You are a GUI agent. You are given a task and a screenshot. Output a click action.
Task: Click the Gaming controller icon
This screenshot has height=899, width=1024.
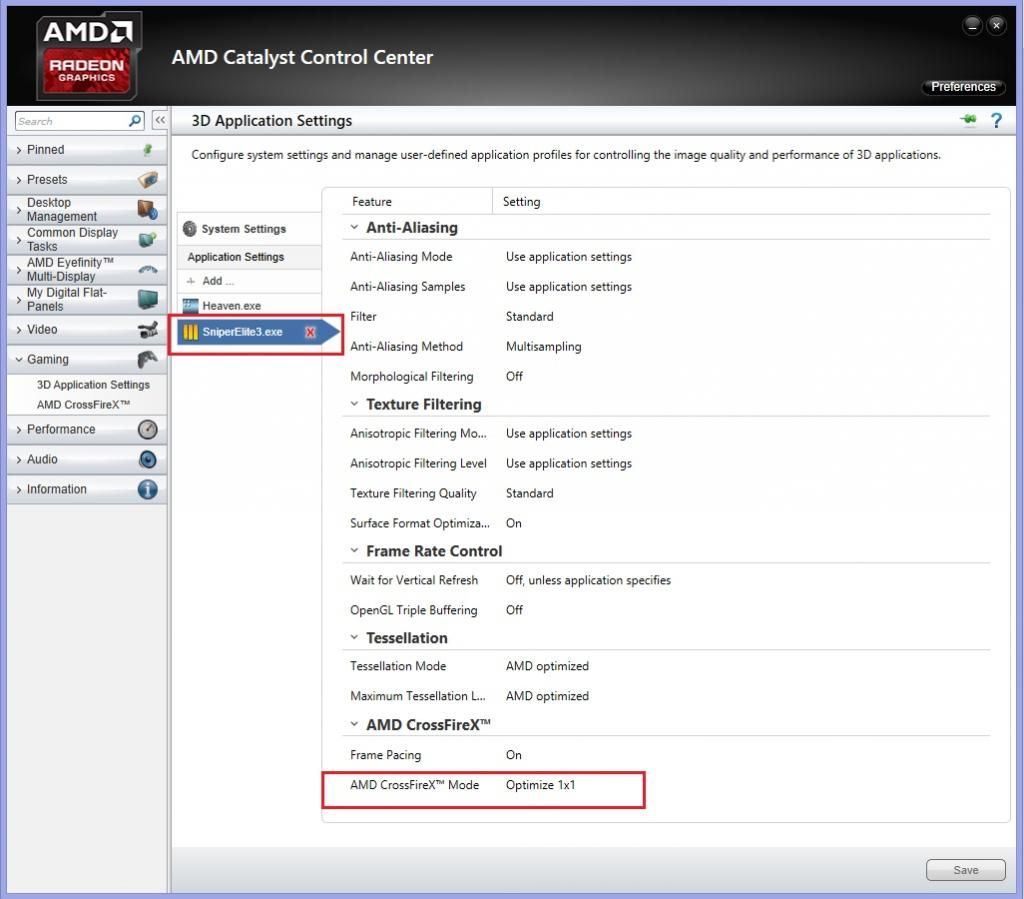pyautogui.click(x=148, y=359)
